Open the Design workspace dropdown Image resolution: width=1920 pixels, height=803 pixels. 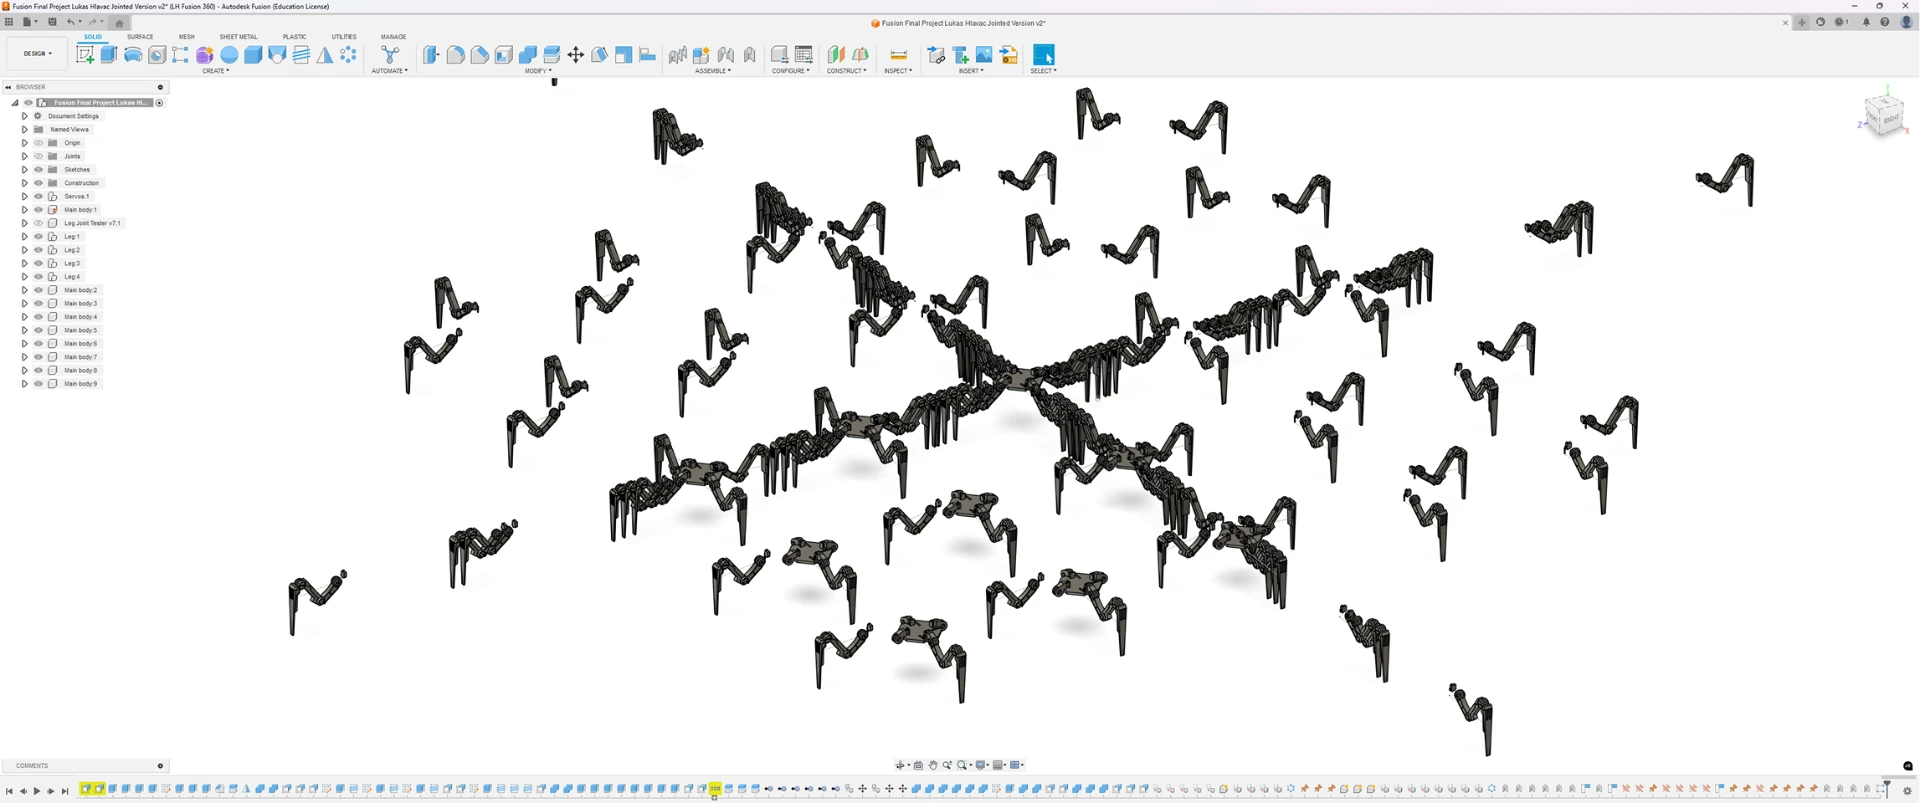38,54
